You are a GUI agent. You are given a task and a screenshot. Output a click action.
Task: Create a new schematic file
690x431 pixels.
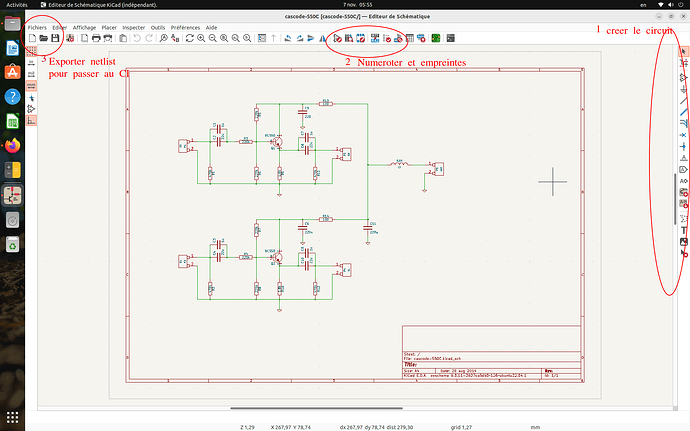[32, 38]
